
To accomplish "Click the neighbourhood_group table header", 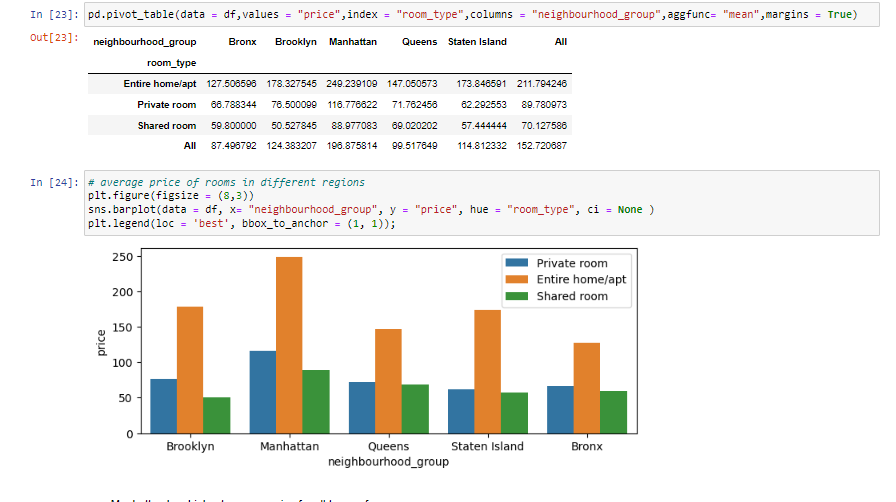I will click(145, 42).
